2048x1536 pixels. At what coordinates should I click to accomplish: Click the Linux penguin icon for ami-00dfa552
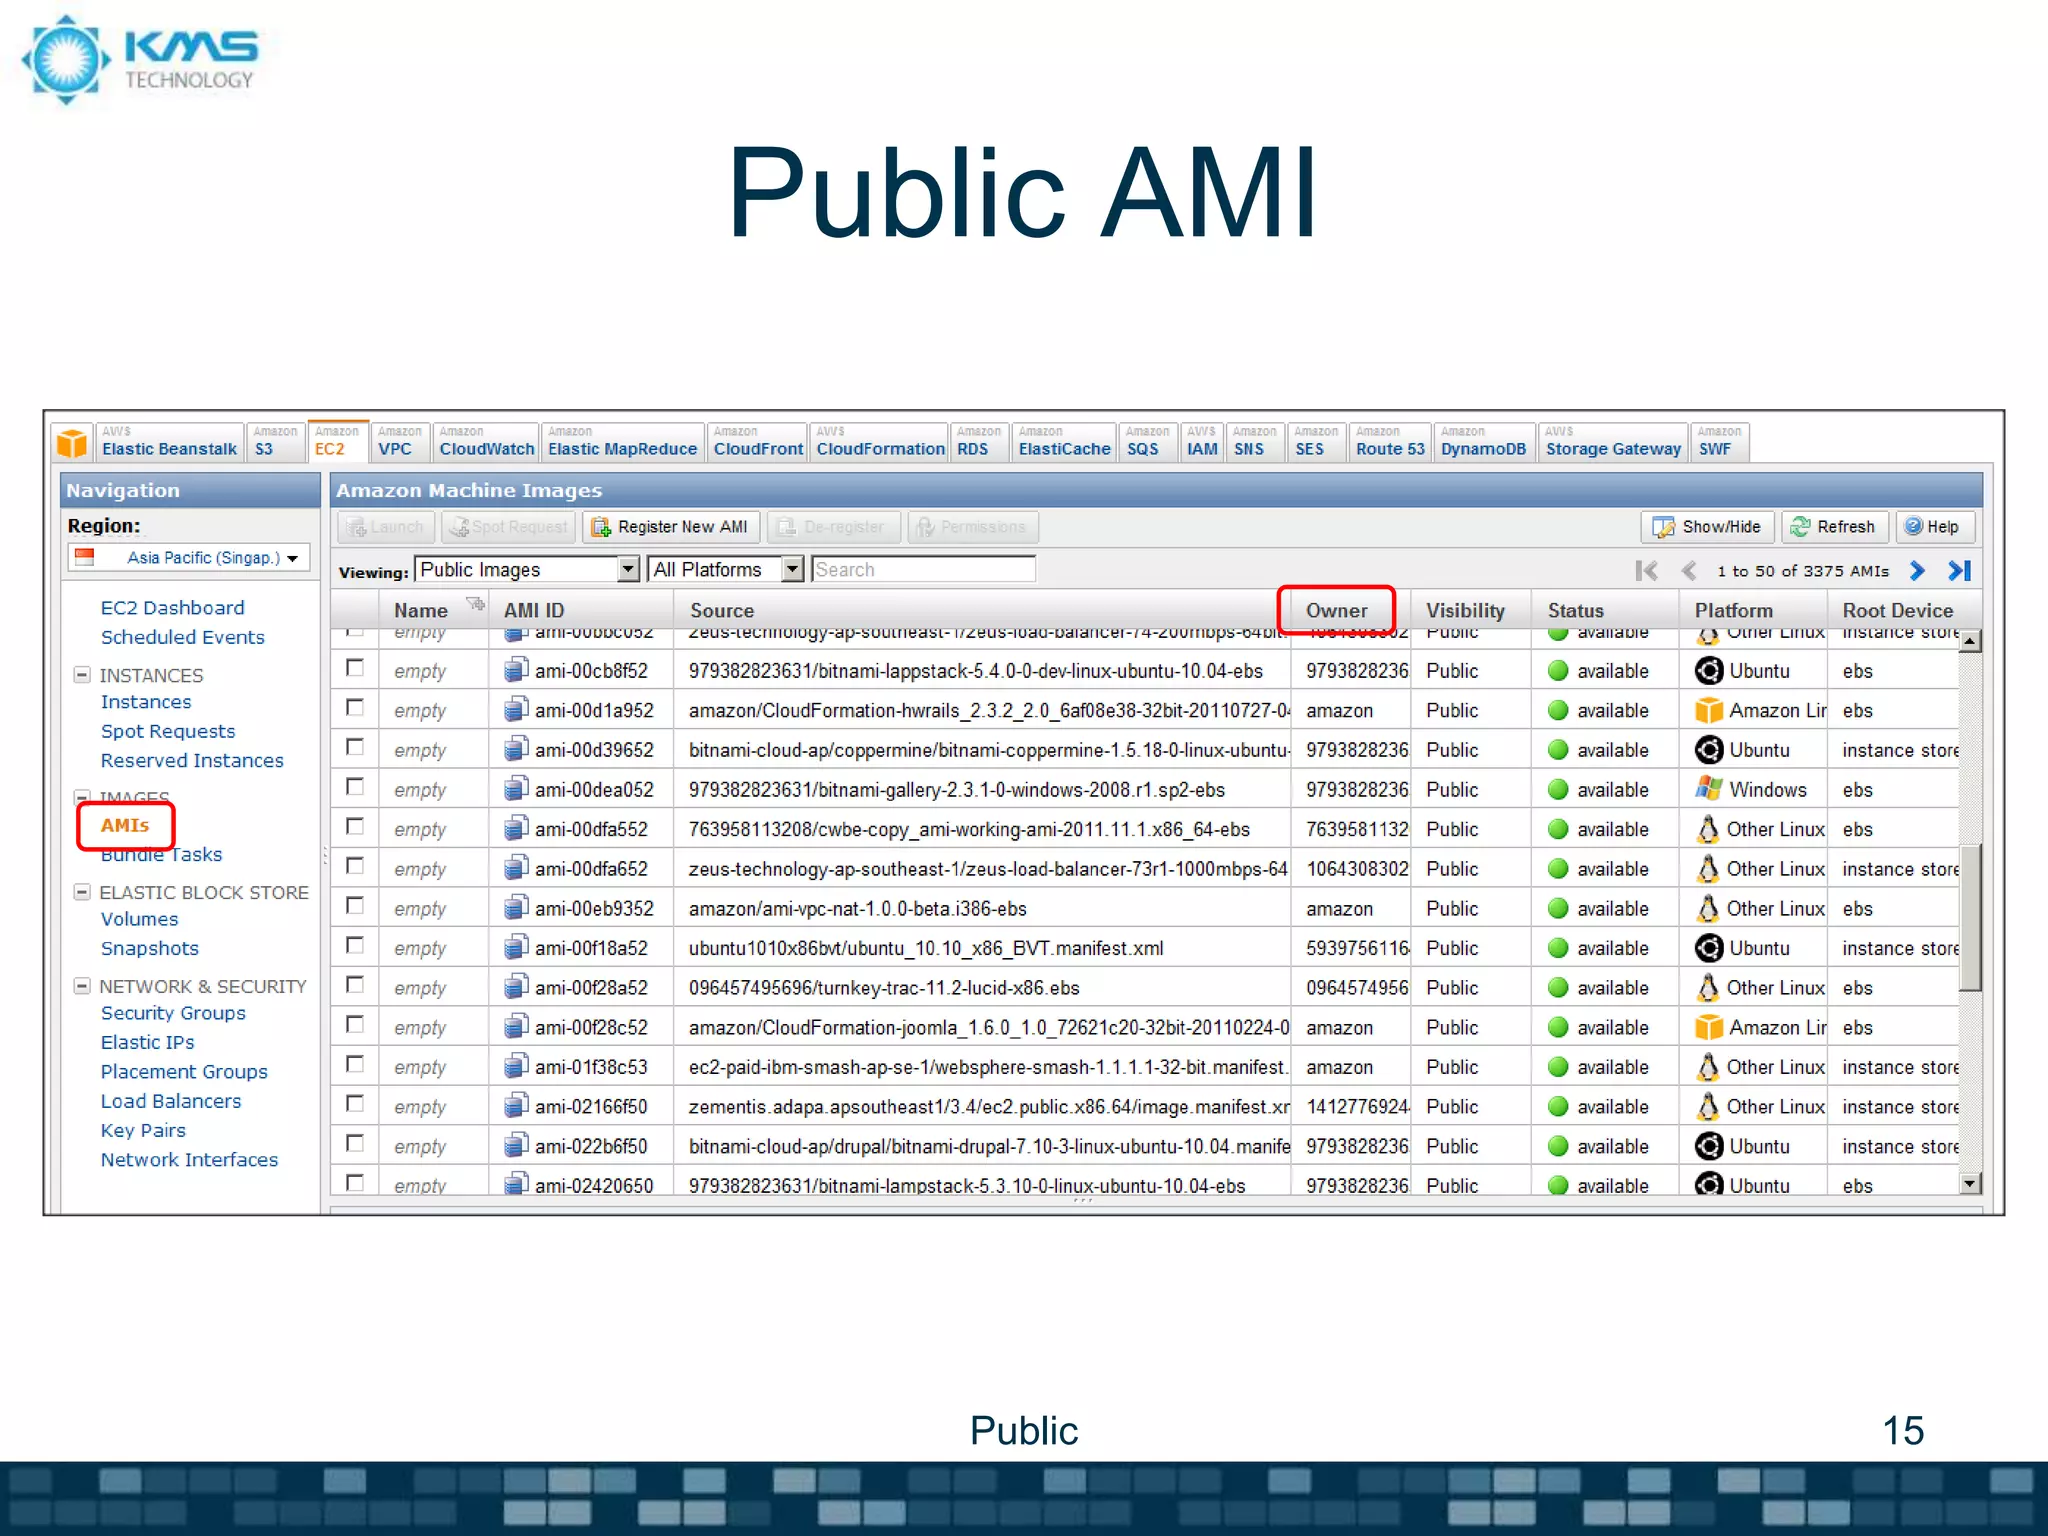1708,828
